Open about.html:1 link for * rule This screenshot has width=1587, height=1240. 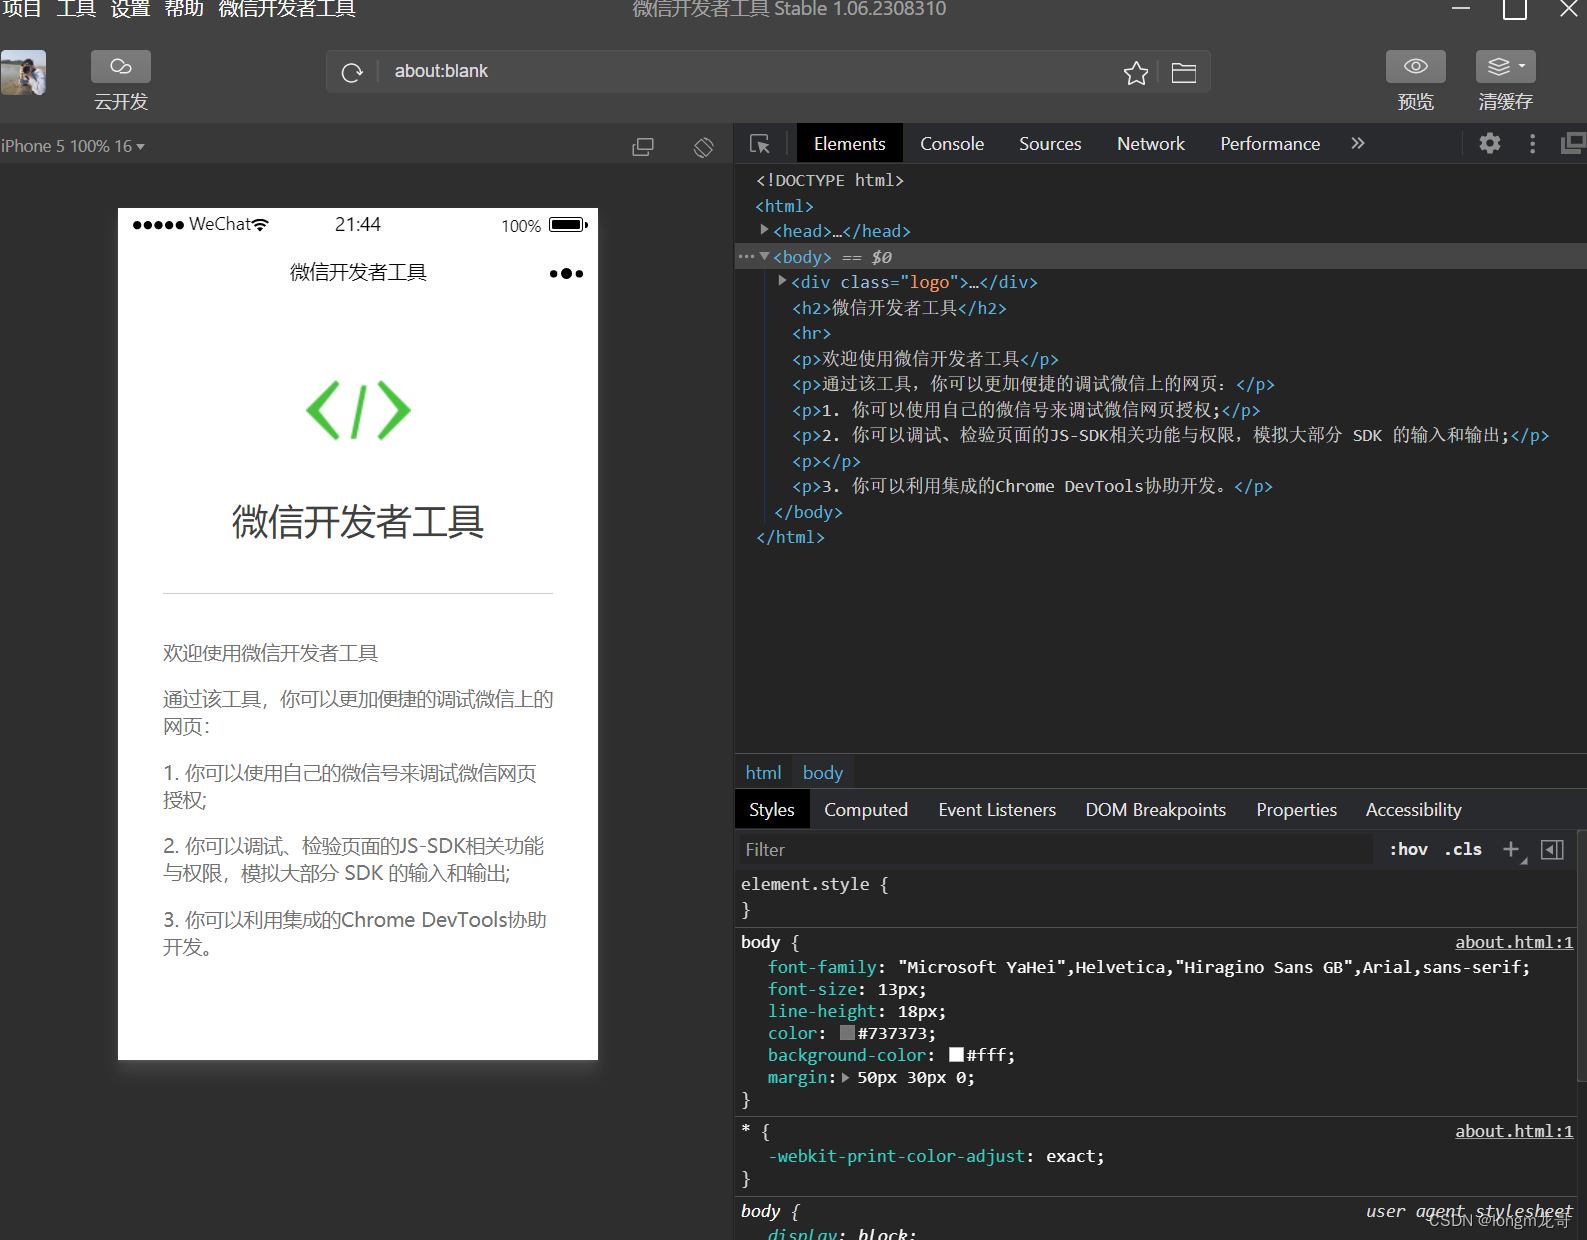point(1513,1131)
